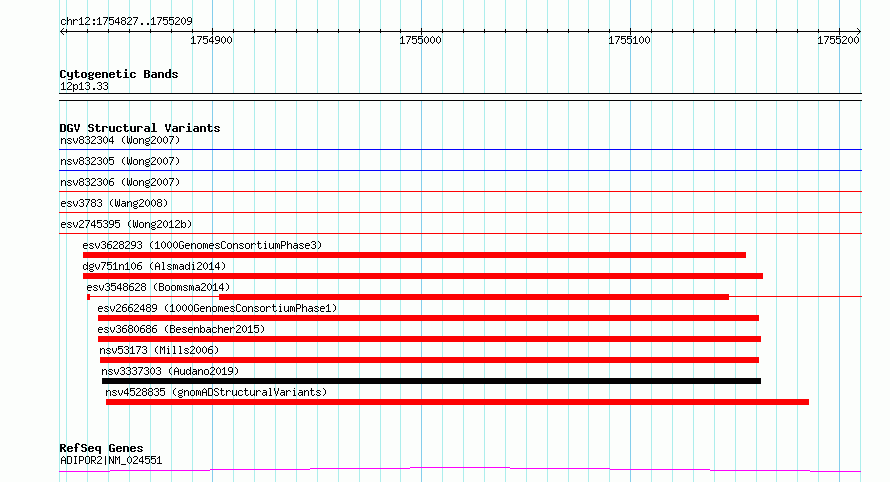This screenshot has height=482, width=890.
Task: Select the DGV Structural Variants track title
Action: [x=140, y=128]
